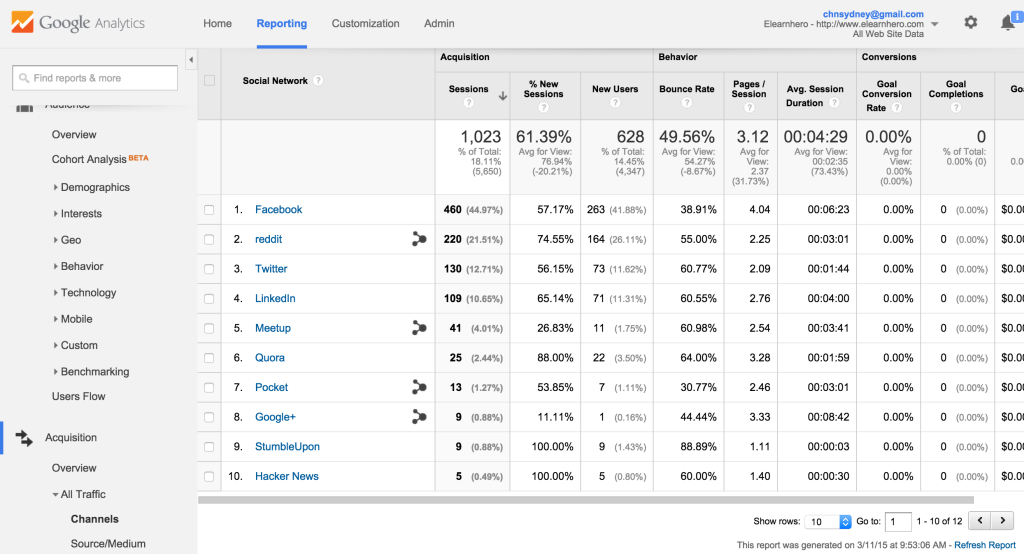
Task: Open the Hacker News link
Action: coord(287,476)
